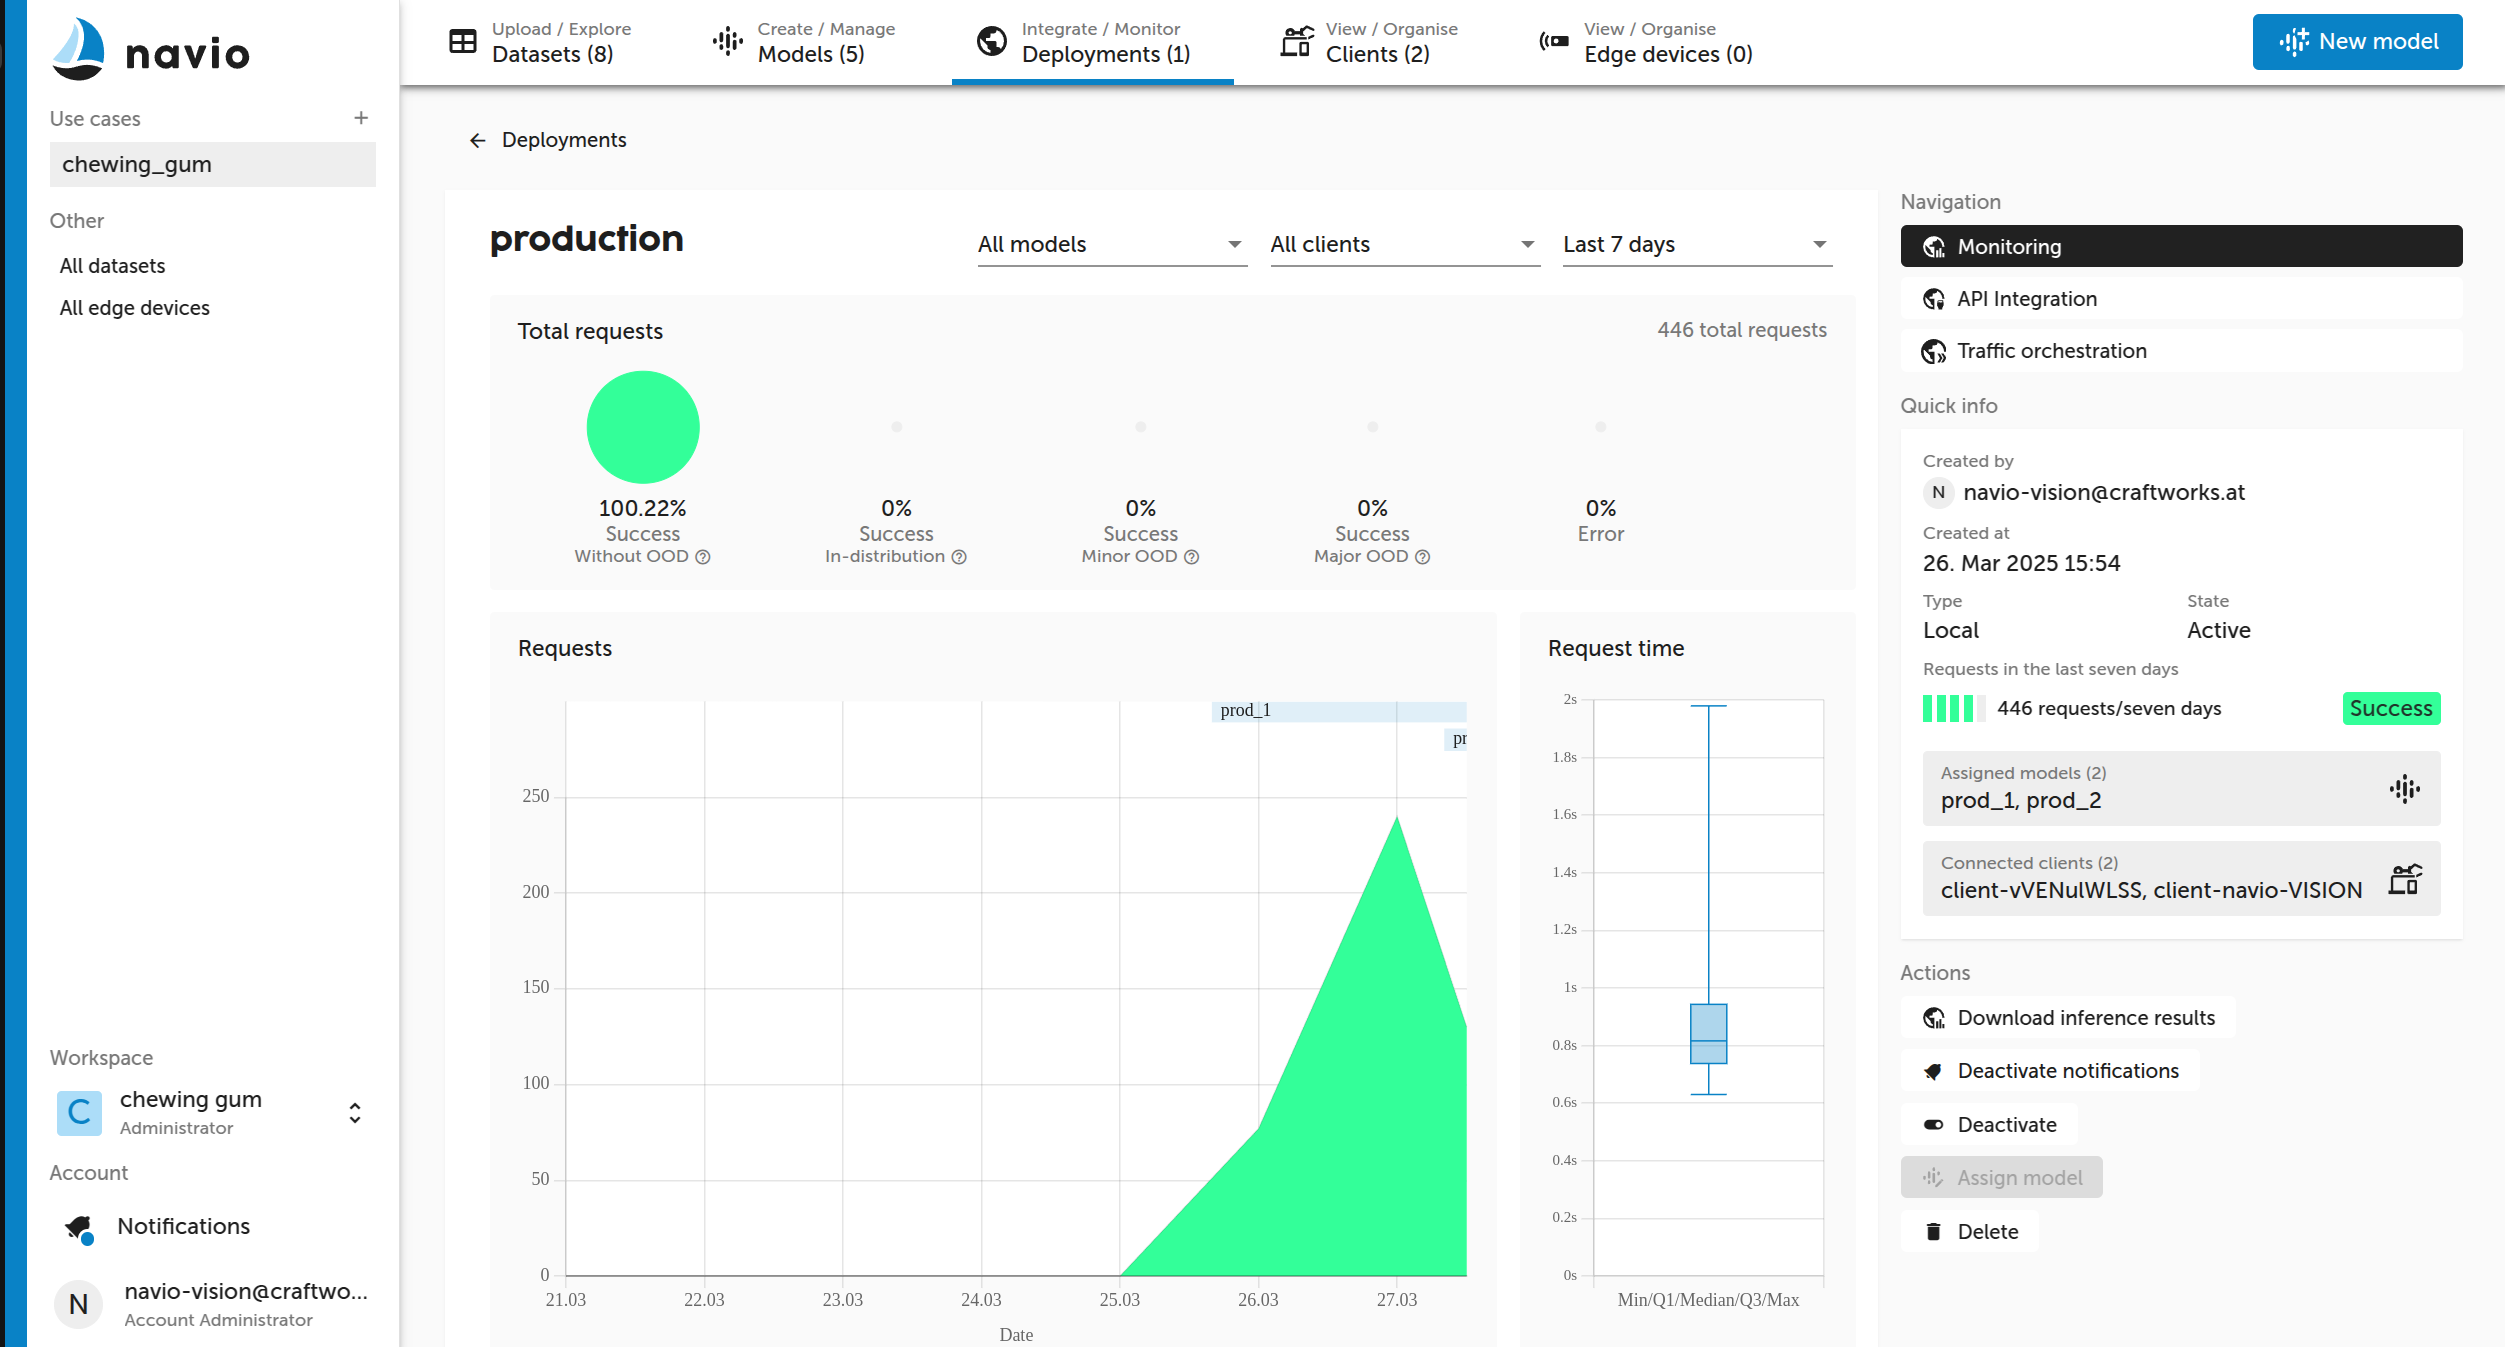Toggle the prod_1 series in Requests chart
This screenshot has height=1347, width=2505.
pos(1245,711)
